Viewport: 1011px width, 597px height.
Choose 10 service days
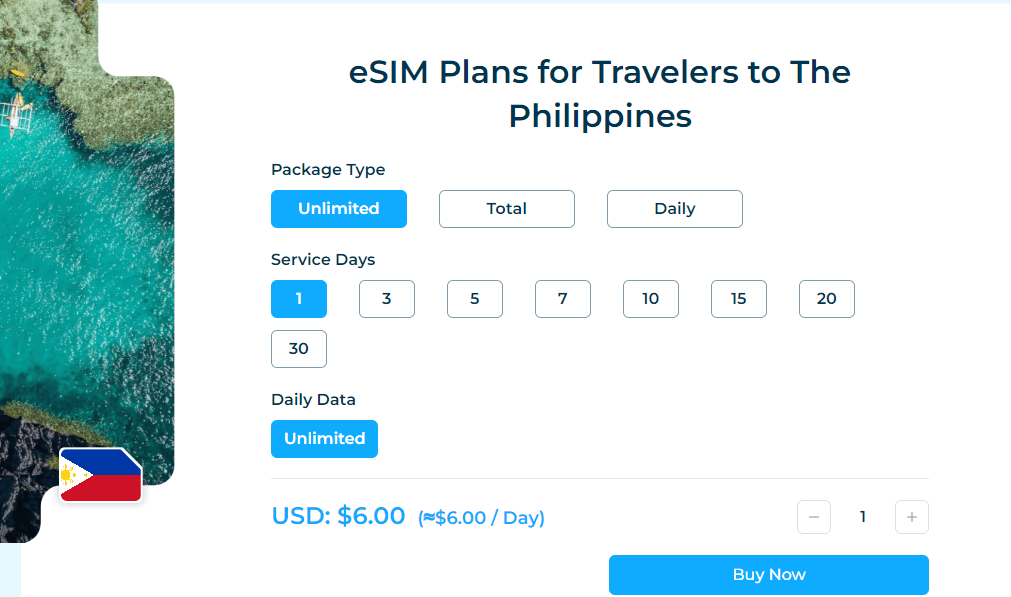[651, 299]
